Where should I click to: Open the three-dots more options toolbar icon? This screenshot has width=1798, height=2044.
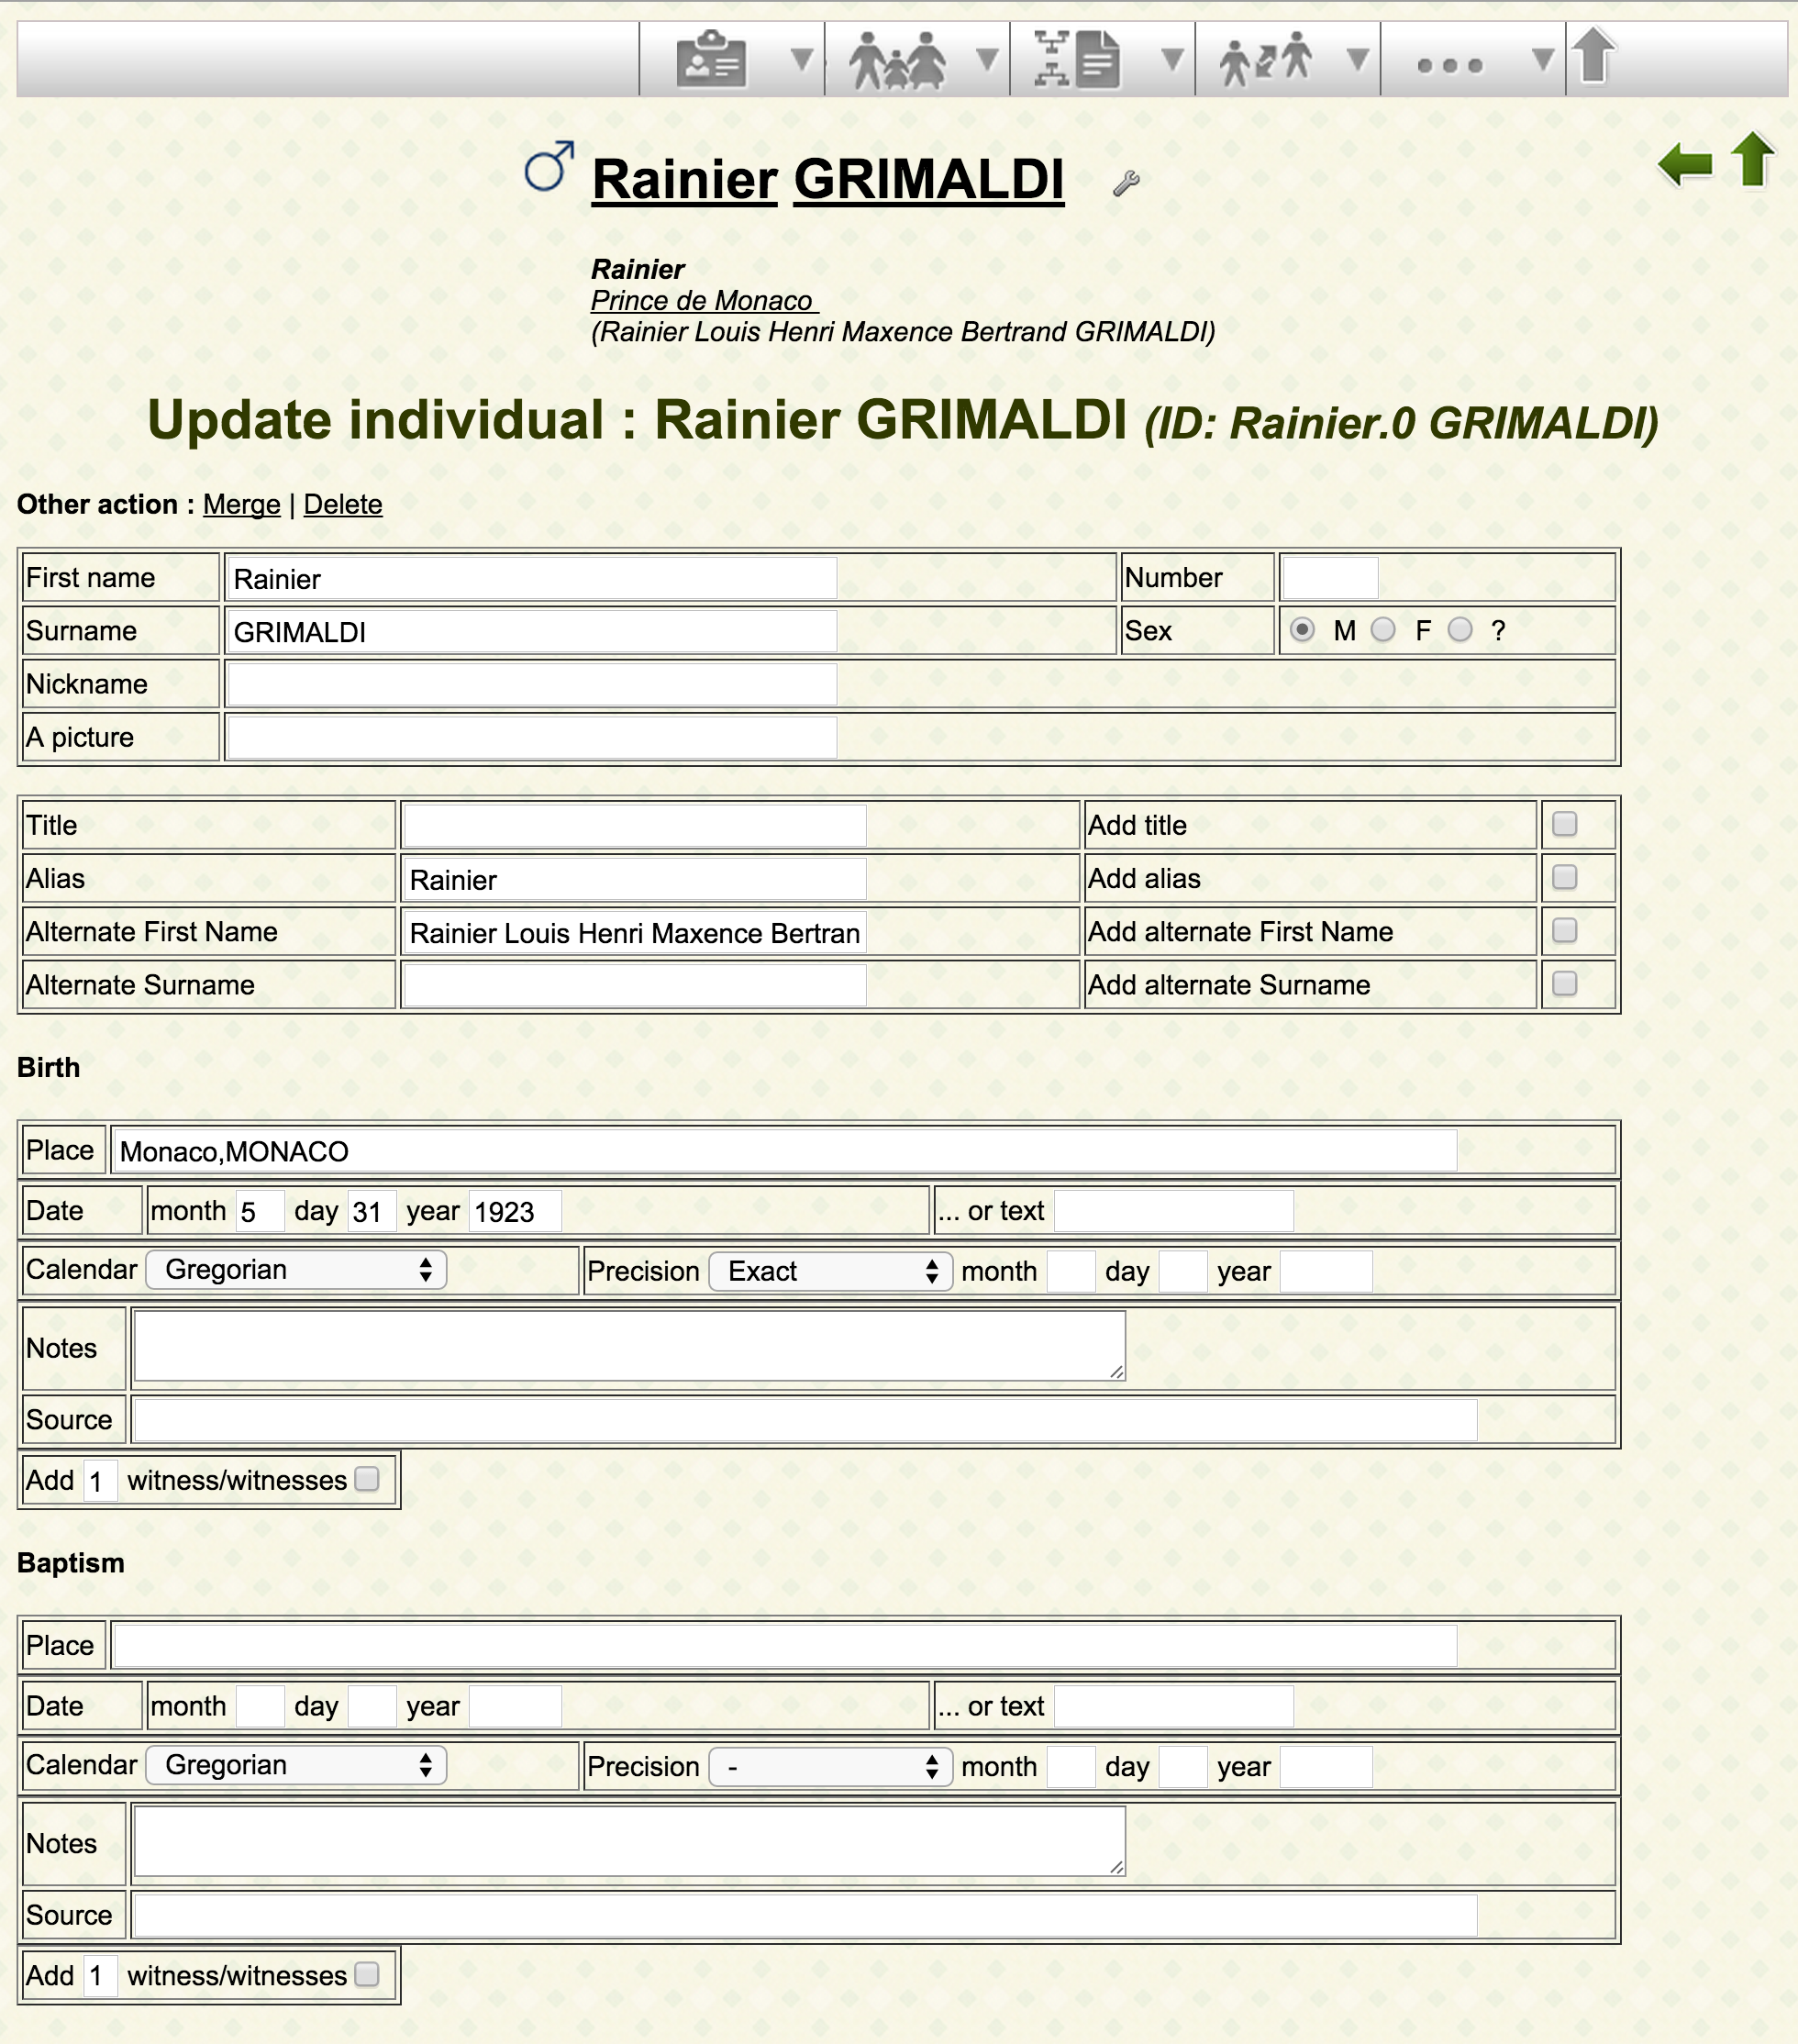point(1450,66)
